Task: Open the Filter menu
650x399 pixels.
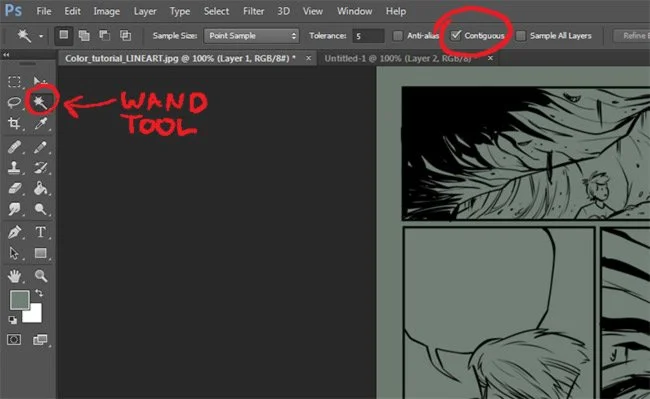Action: coord(253,11)
